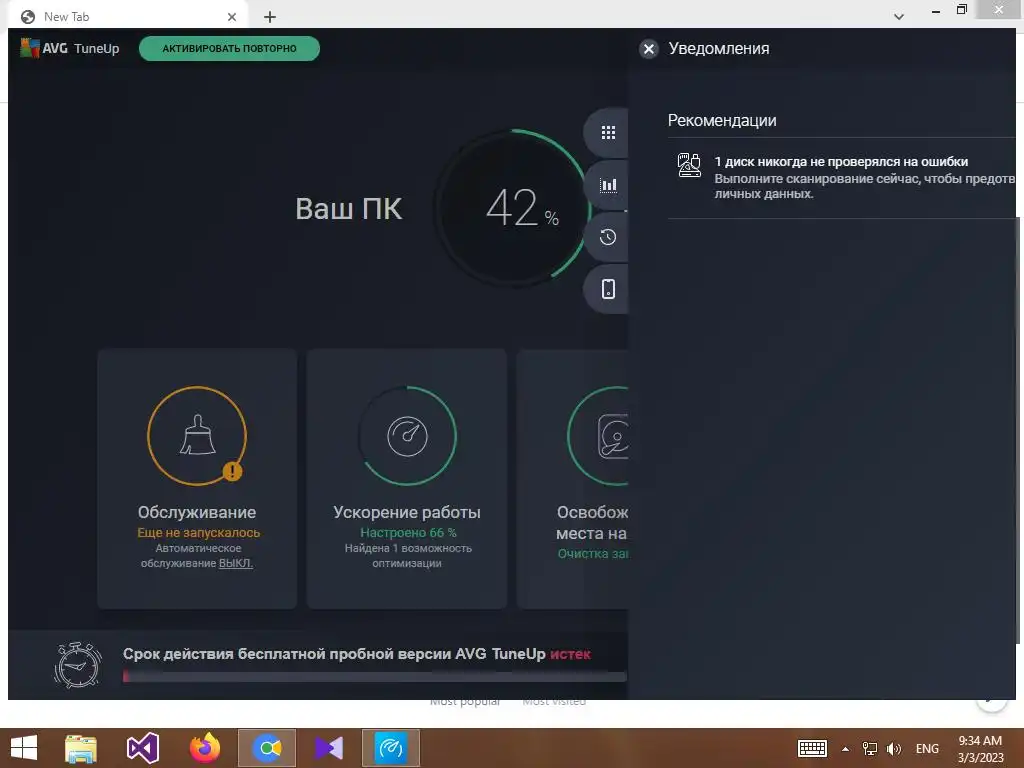Viewport: 1024px width, 768px height.
Task: Show hidden system tray icons
Action: coord(845,748)
